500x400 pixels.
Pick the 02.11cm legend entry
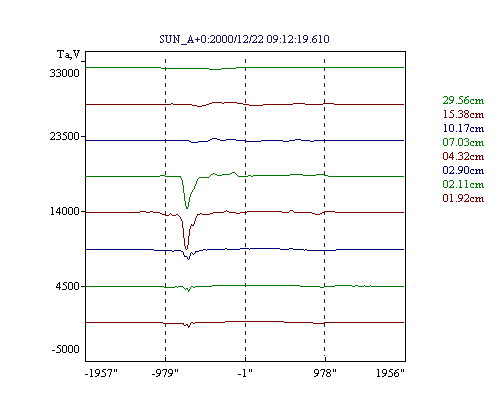click(x=463, y=184)
